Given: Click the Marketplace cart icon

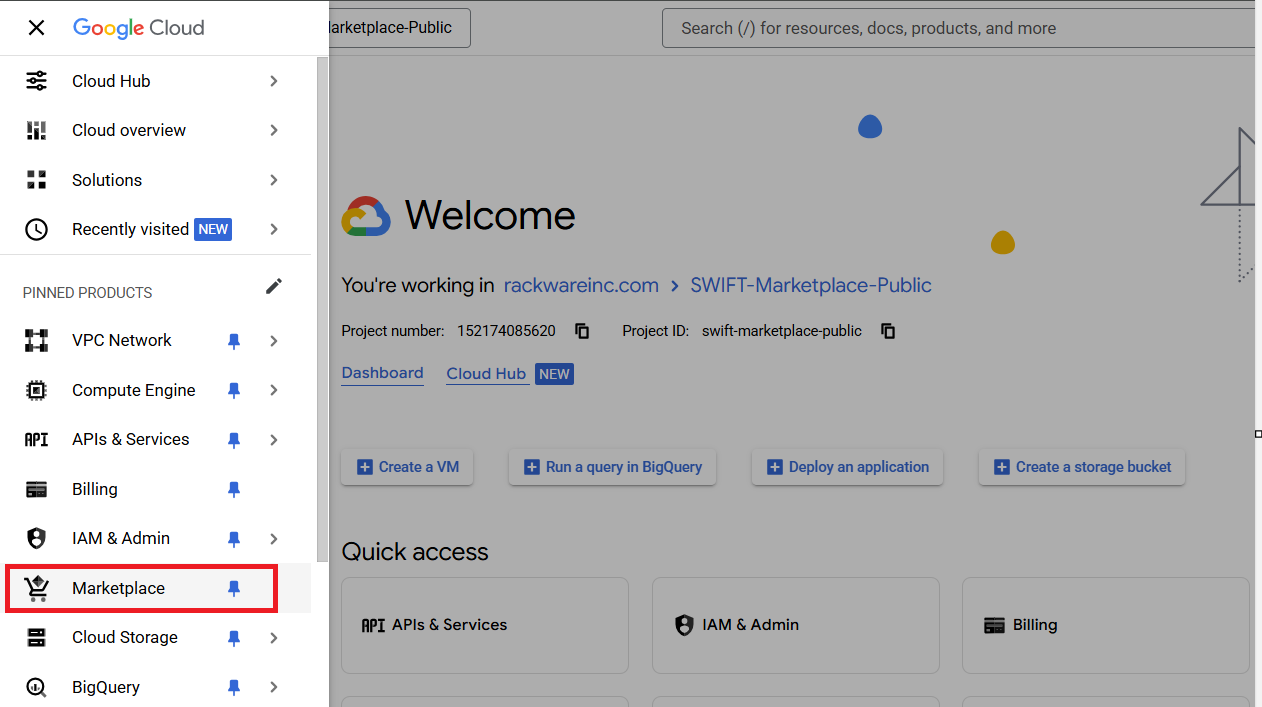Looking at the screenshot, I should coord(36,588).
